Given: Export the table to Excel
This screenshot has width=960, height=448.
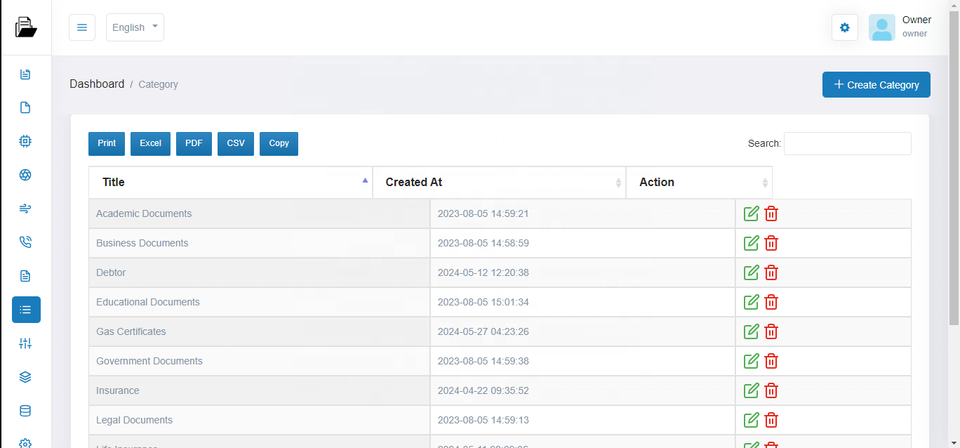Looking at the screenshot, I should coord(150,144).
